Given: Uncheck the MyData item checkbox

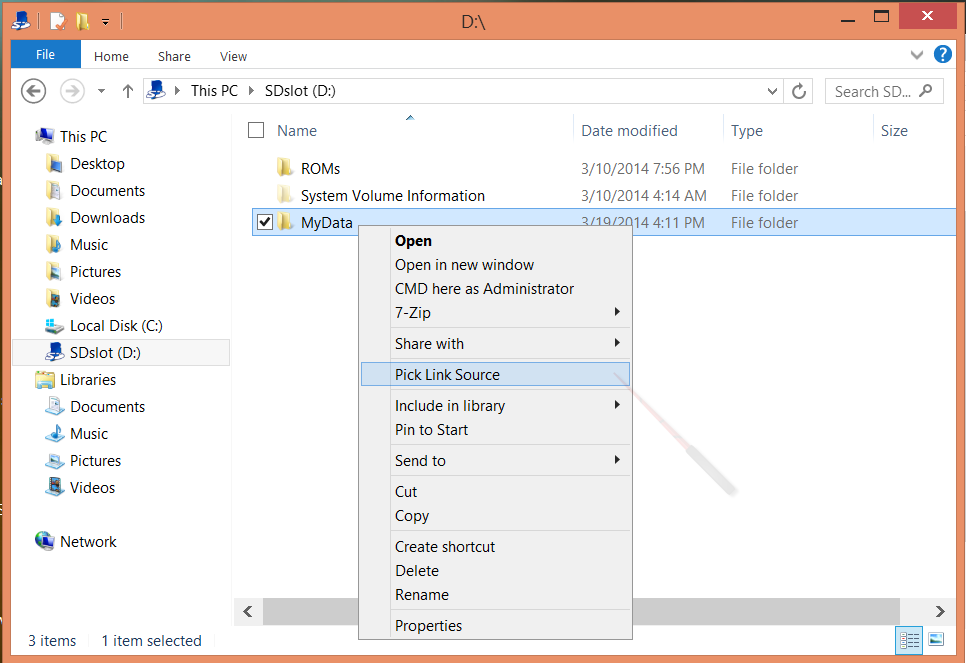Looking at the screenshot, I should coord(264,222).
